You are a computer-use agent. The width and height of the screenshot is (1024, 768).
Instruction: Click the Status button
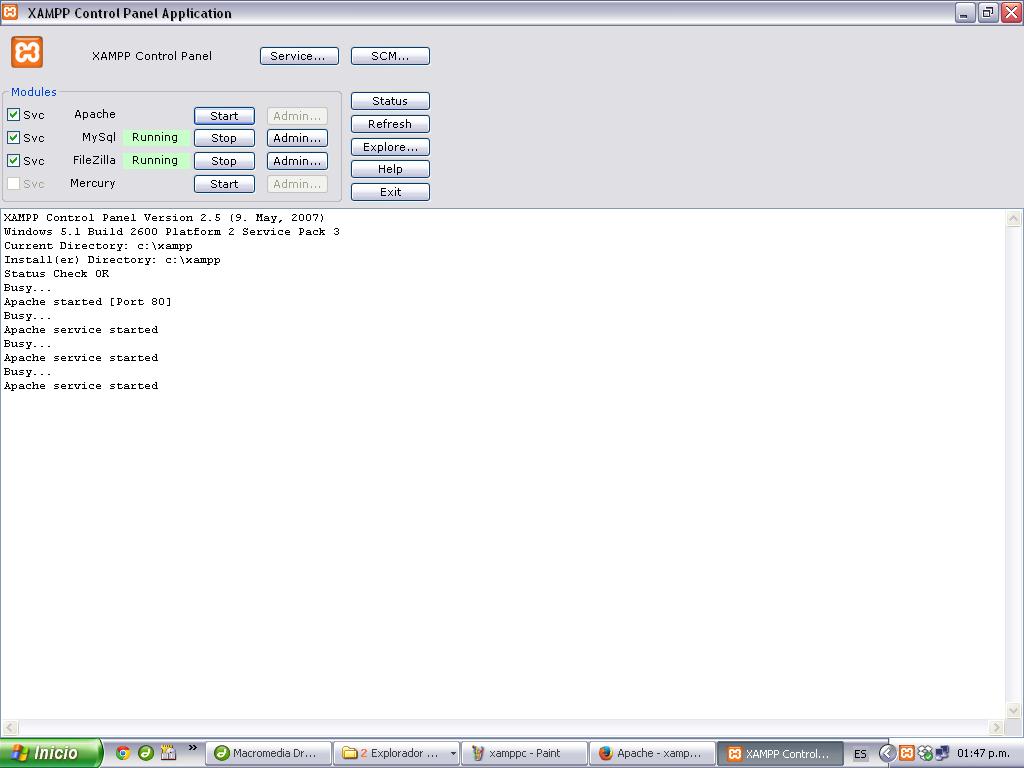(390, 101)
